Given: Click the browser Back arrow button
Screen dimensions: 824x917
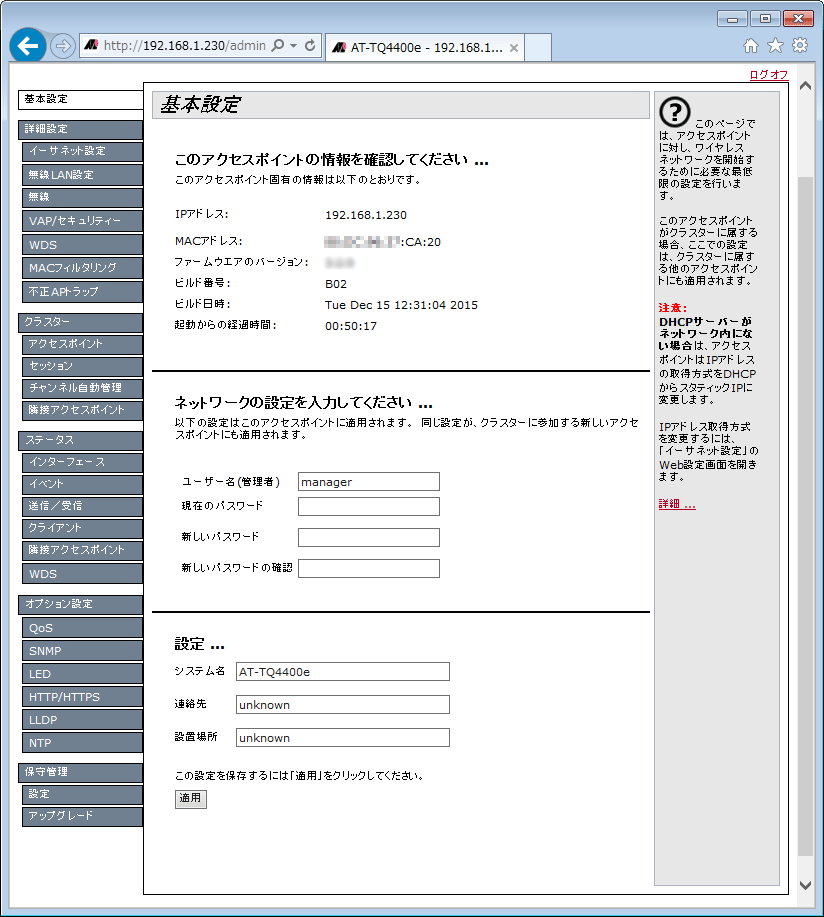Looking at the screenshot, I should (27, 45).
